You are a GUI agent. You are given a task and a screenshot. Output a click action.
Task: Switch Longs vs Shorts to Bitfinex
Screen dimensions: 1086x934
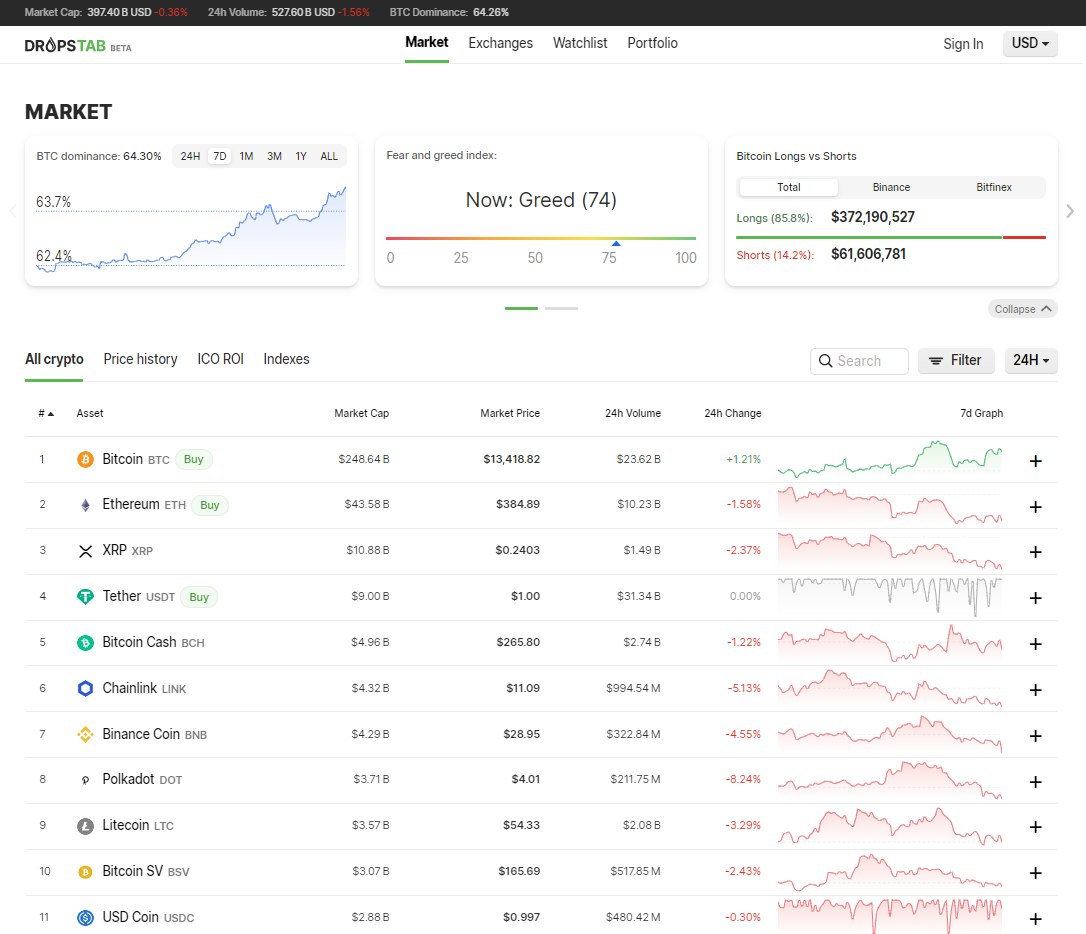click(994, 187)
